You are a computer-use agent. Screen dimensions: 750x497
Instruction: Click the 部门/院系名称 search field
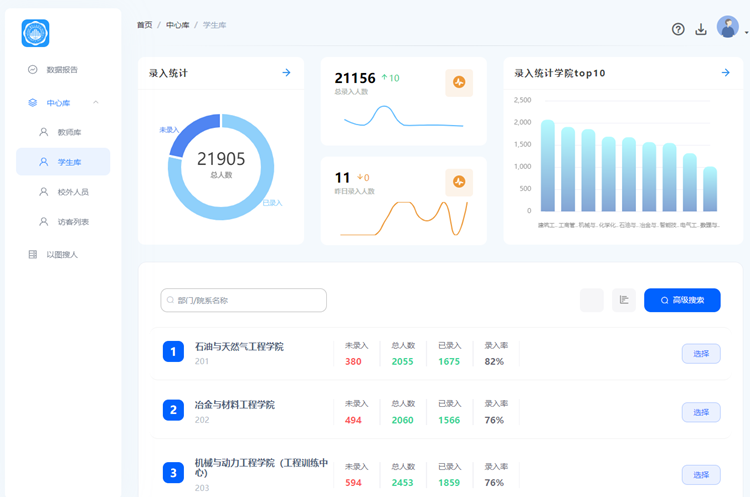pos(244,300)
